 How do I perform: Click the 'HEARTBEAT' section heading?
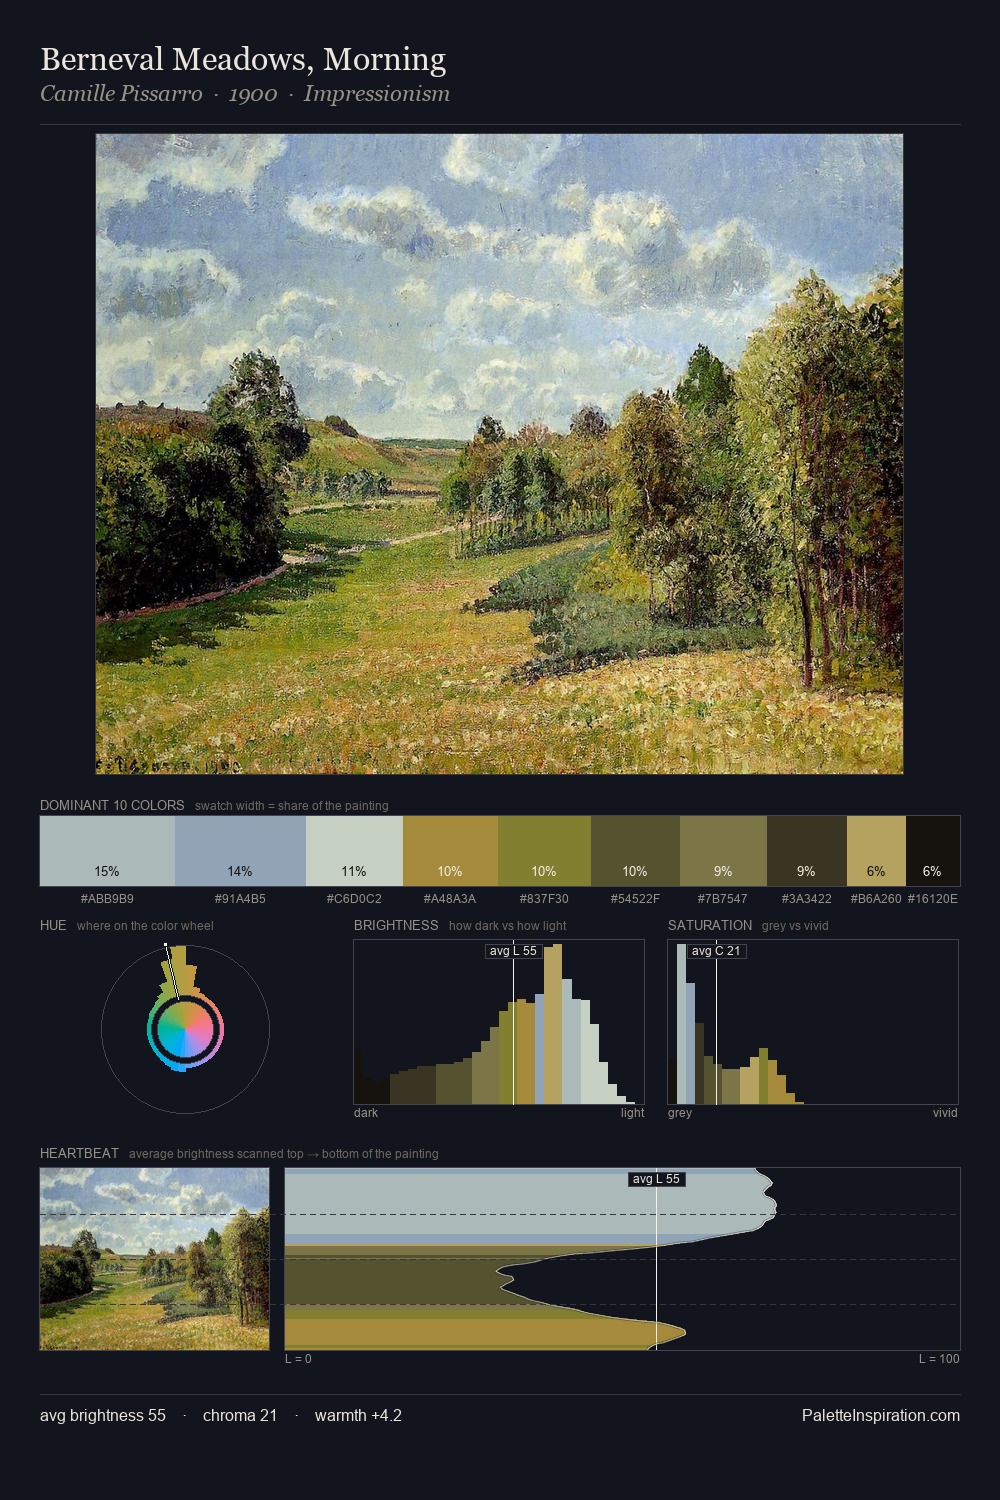79,1153
